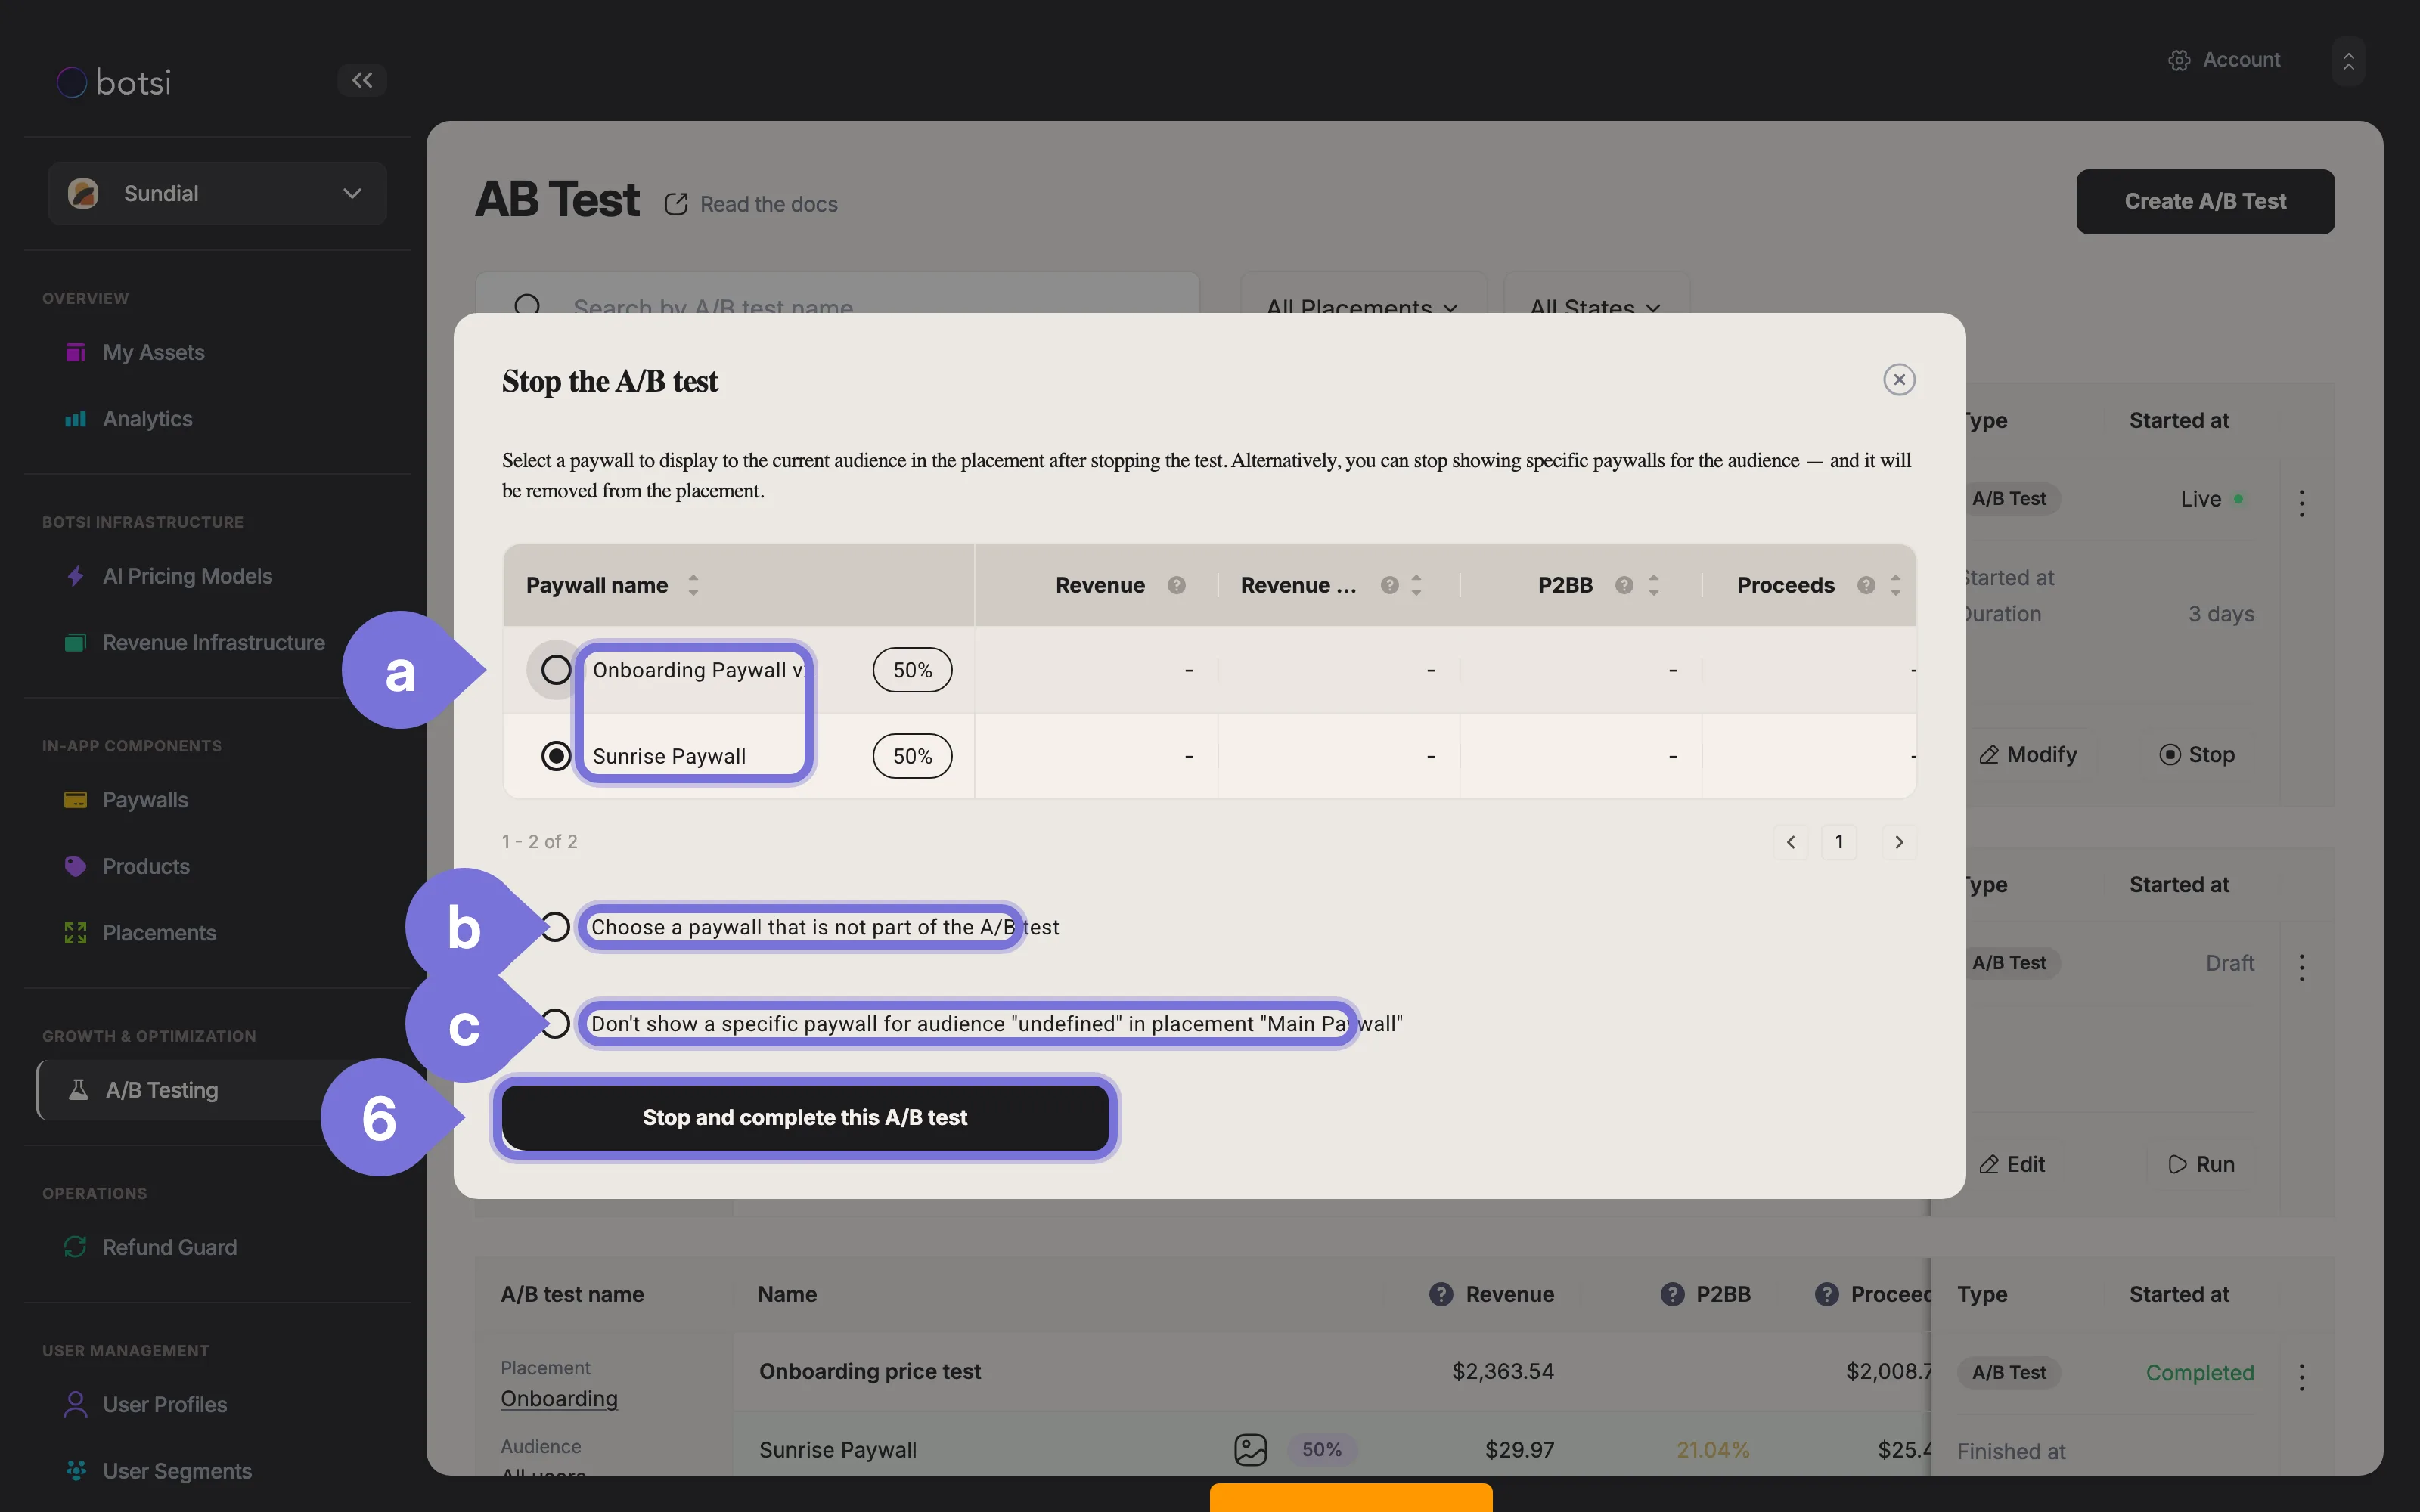Open My Assets in sidebar
This screenshot has width=2420, height=1512.
(153, 352)
